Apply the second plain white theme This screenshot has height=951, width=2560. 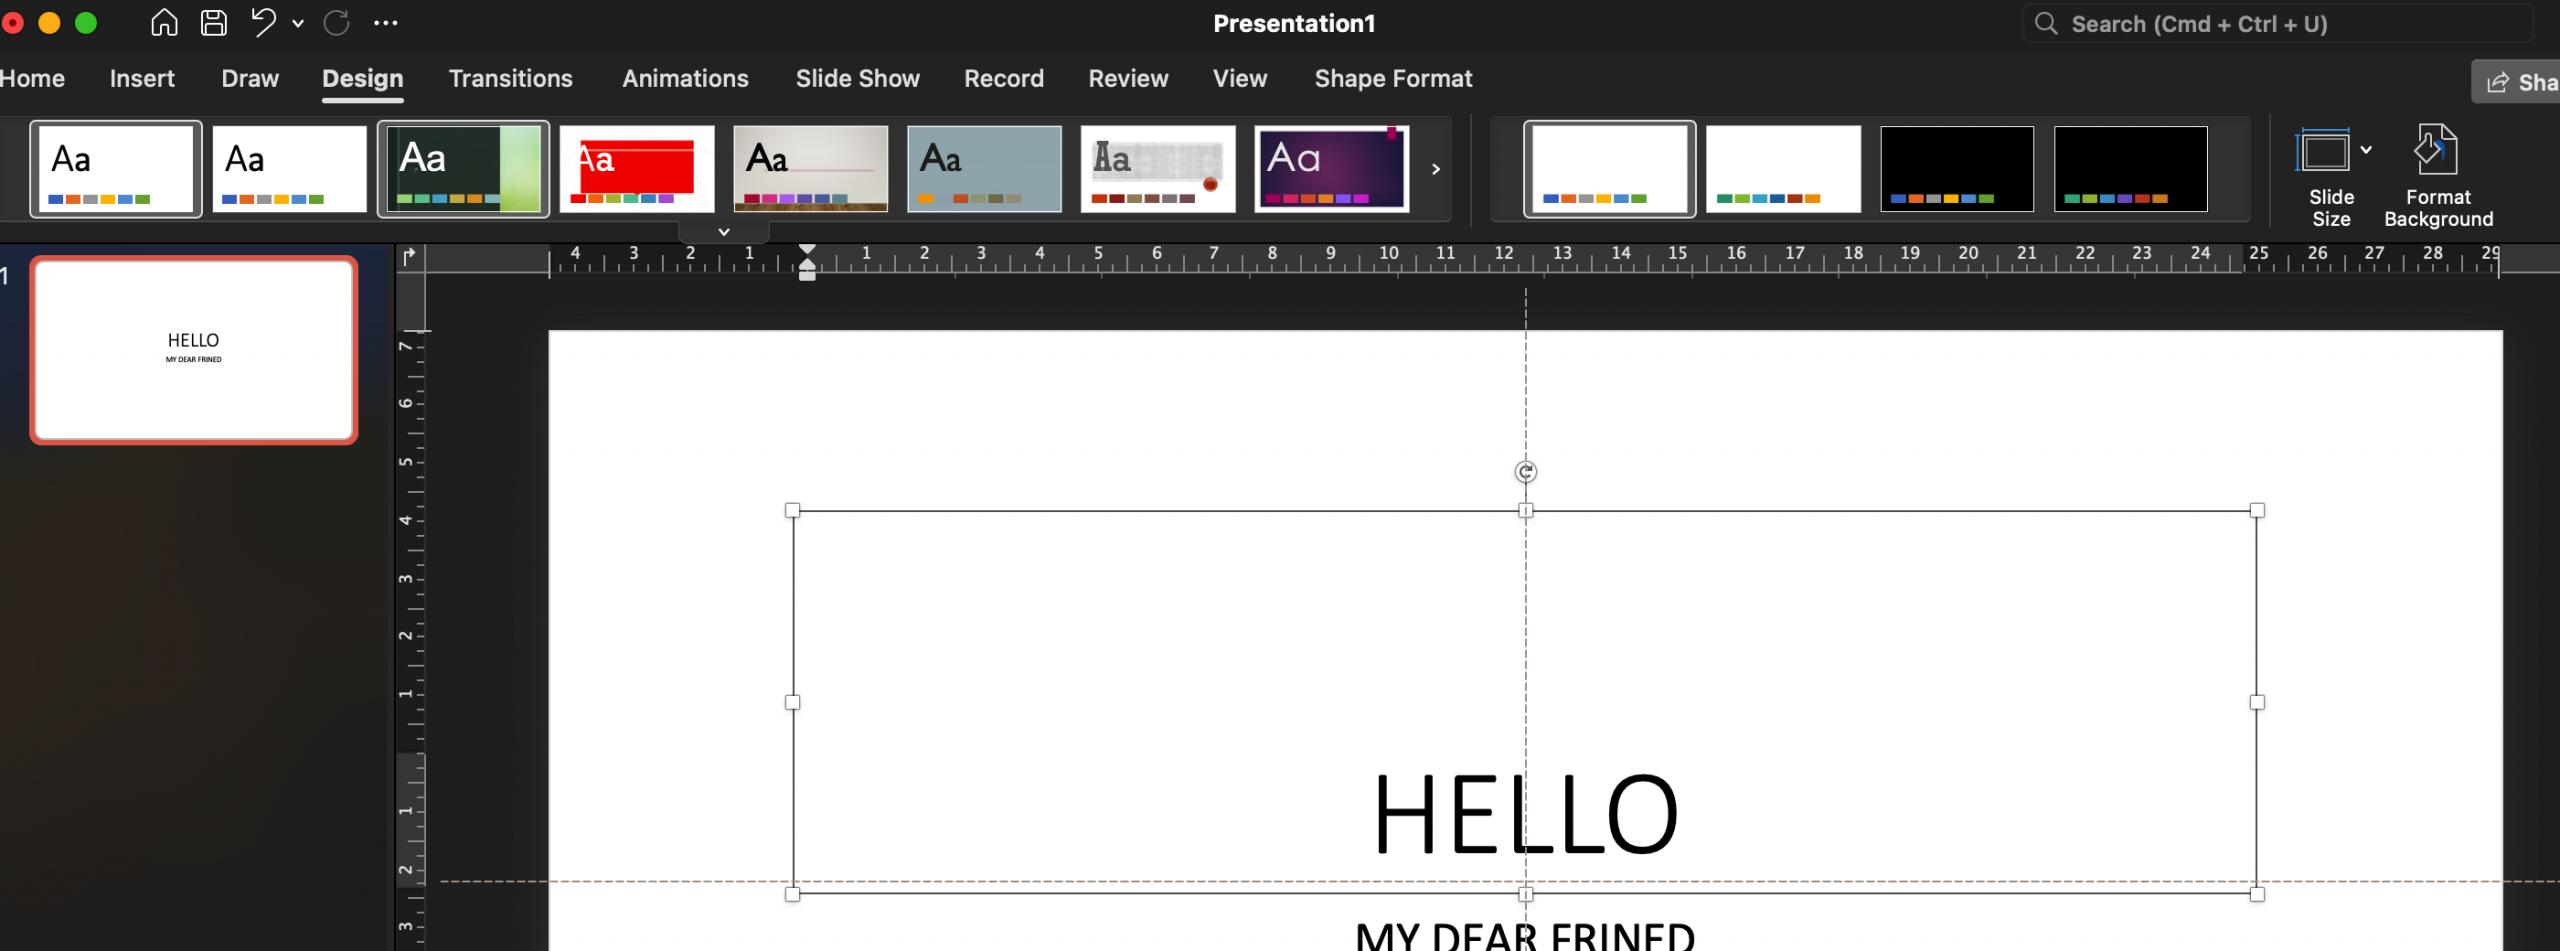point(289,169)
